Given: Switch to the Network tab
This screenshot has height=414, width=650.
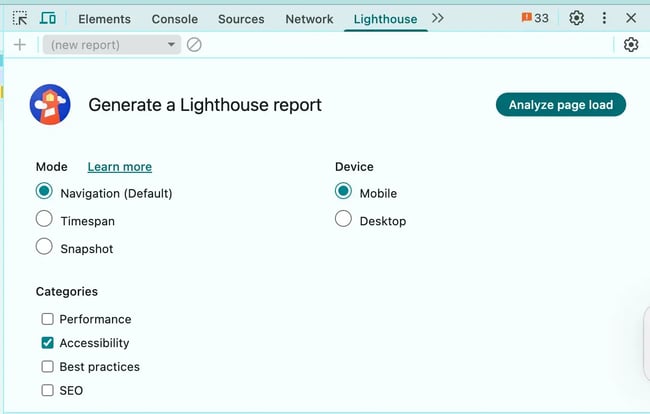Looking at the screenshot, I should (309, 19).
